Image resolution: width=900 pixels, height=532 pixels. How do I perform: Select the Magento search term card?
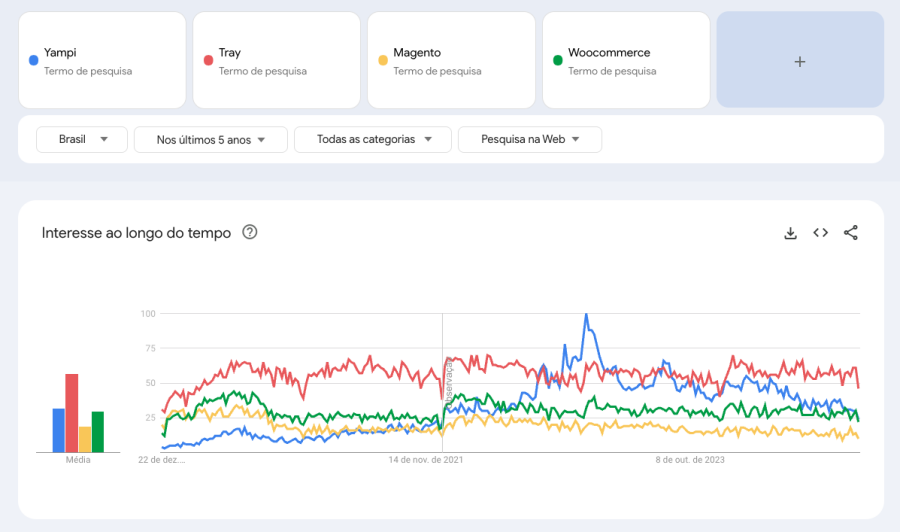[x=451, y=60]
